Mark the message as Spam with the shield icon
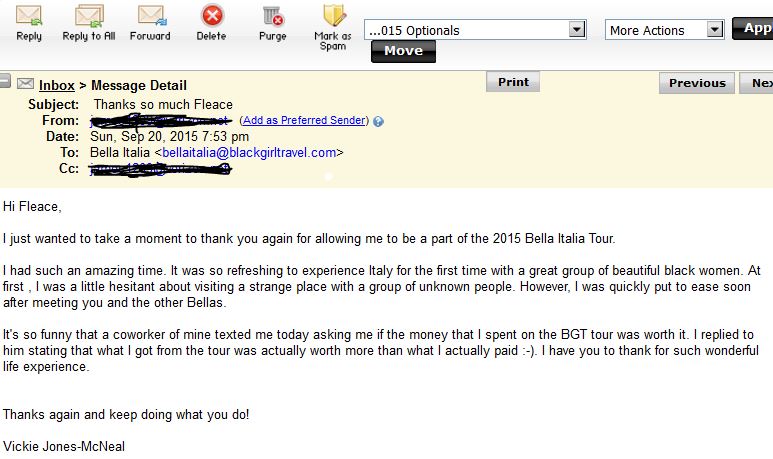773x459 pixels. coord(334,15)
